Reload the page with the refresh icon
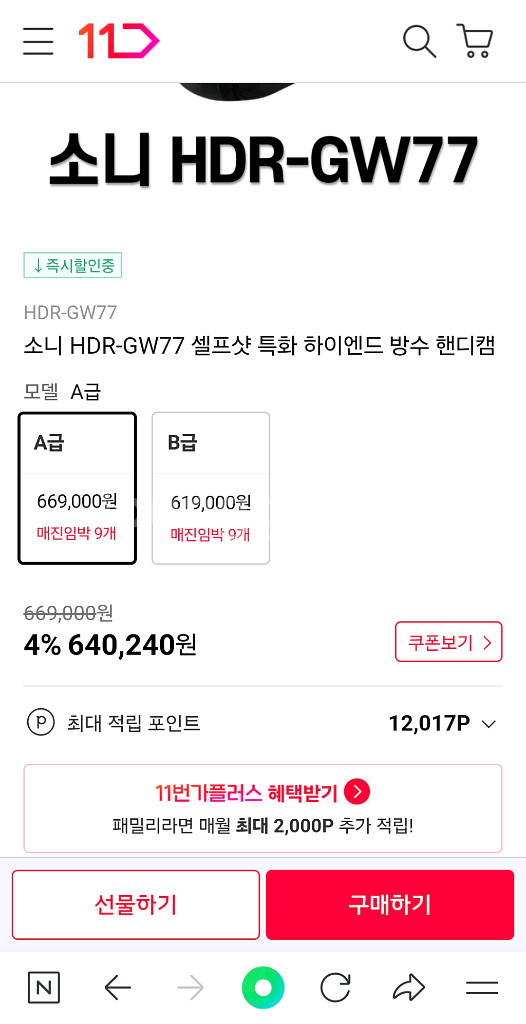This screenshot has width=526, height=1024. 335,987
